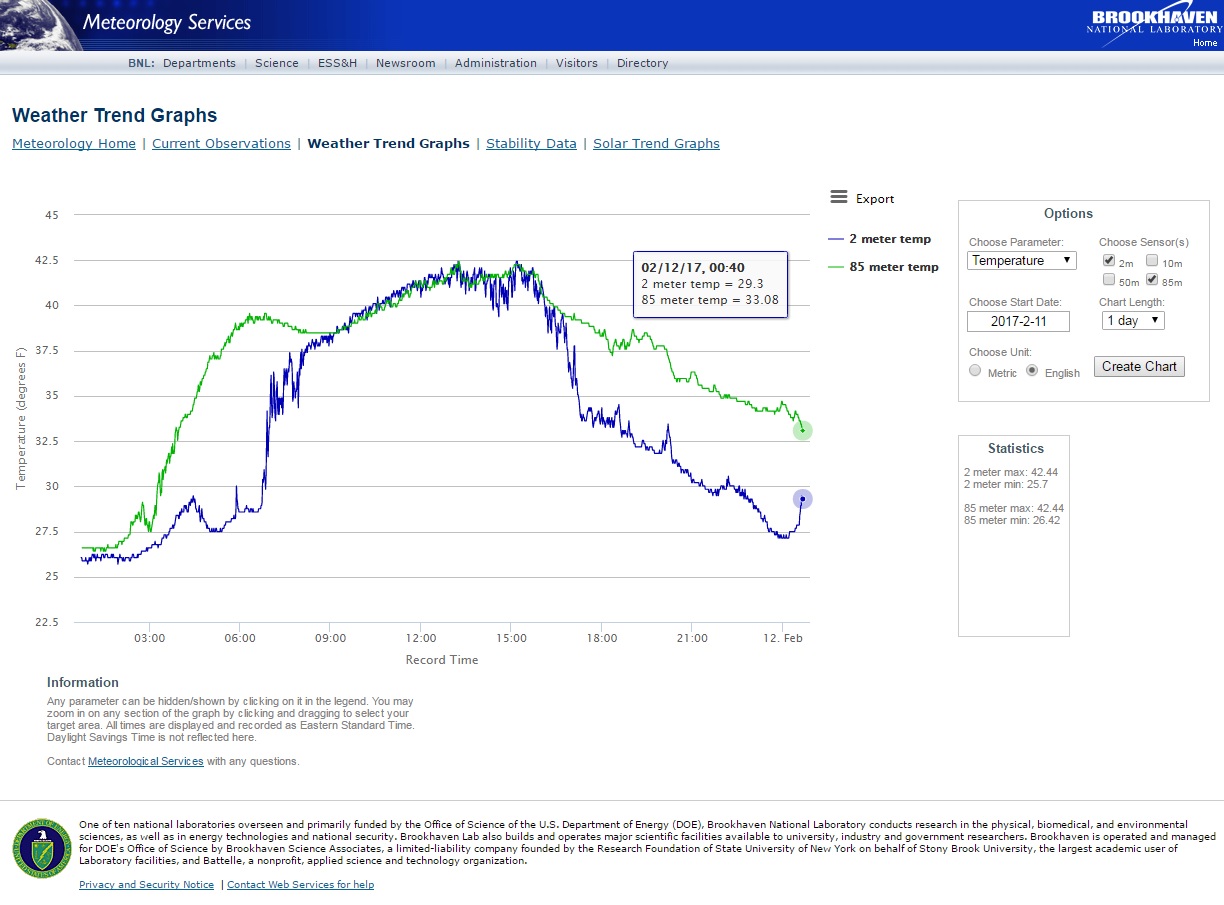Screen dimensions: 1224x905
Task: Enable the 10m sensor checkbox
Action: coord(1152,260)
